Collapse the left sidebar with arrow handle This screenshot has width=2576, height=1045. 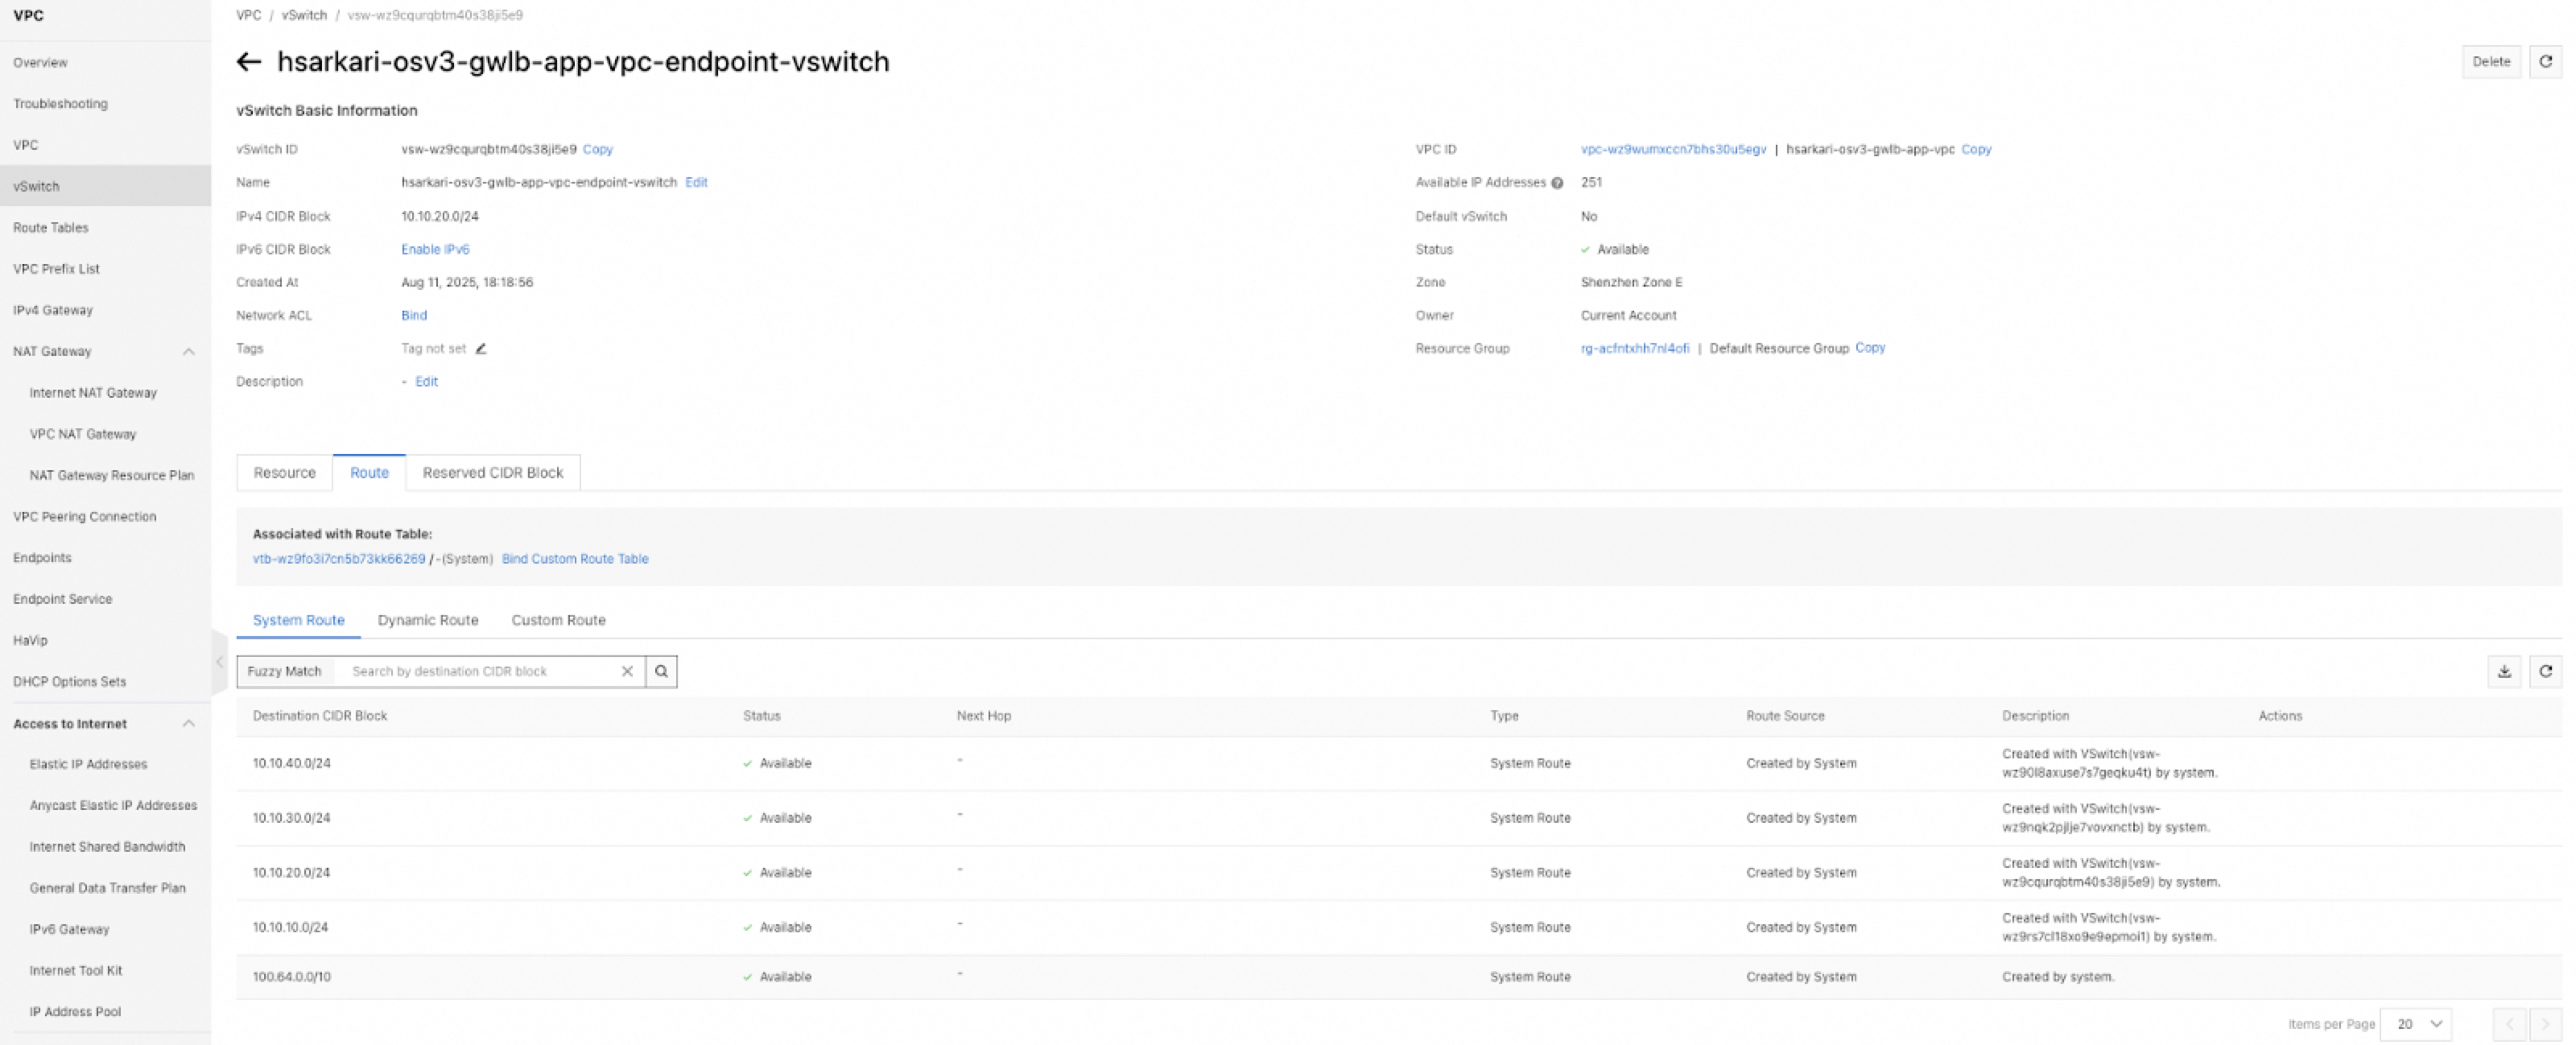[x=219, y=662]
